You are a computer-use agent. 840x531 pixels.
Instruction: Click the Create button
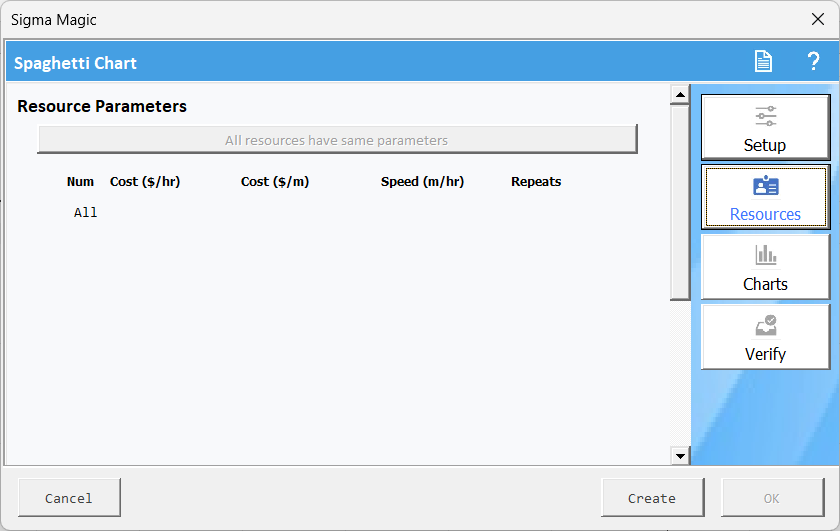652,498
